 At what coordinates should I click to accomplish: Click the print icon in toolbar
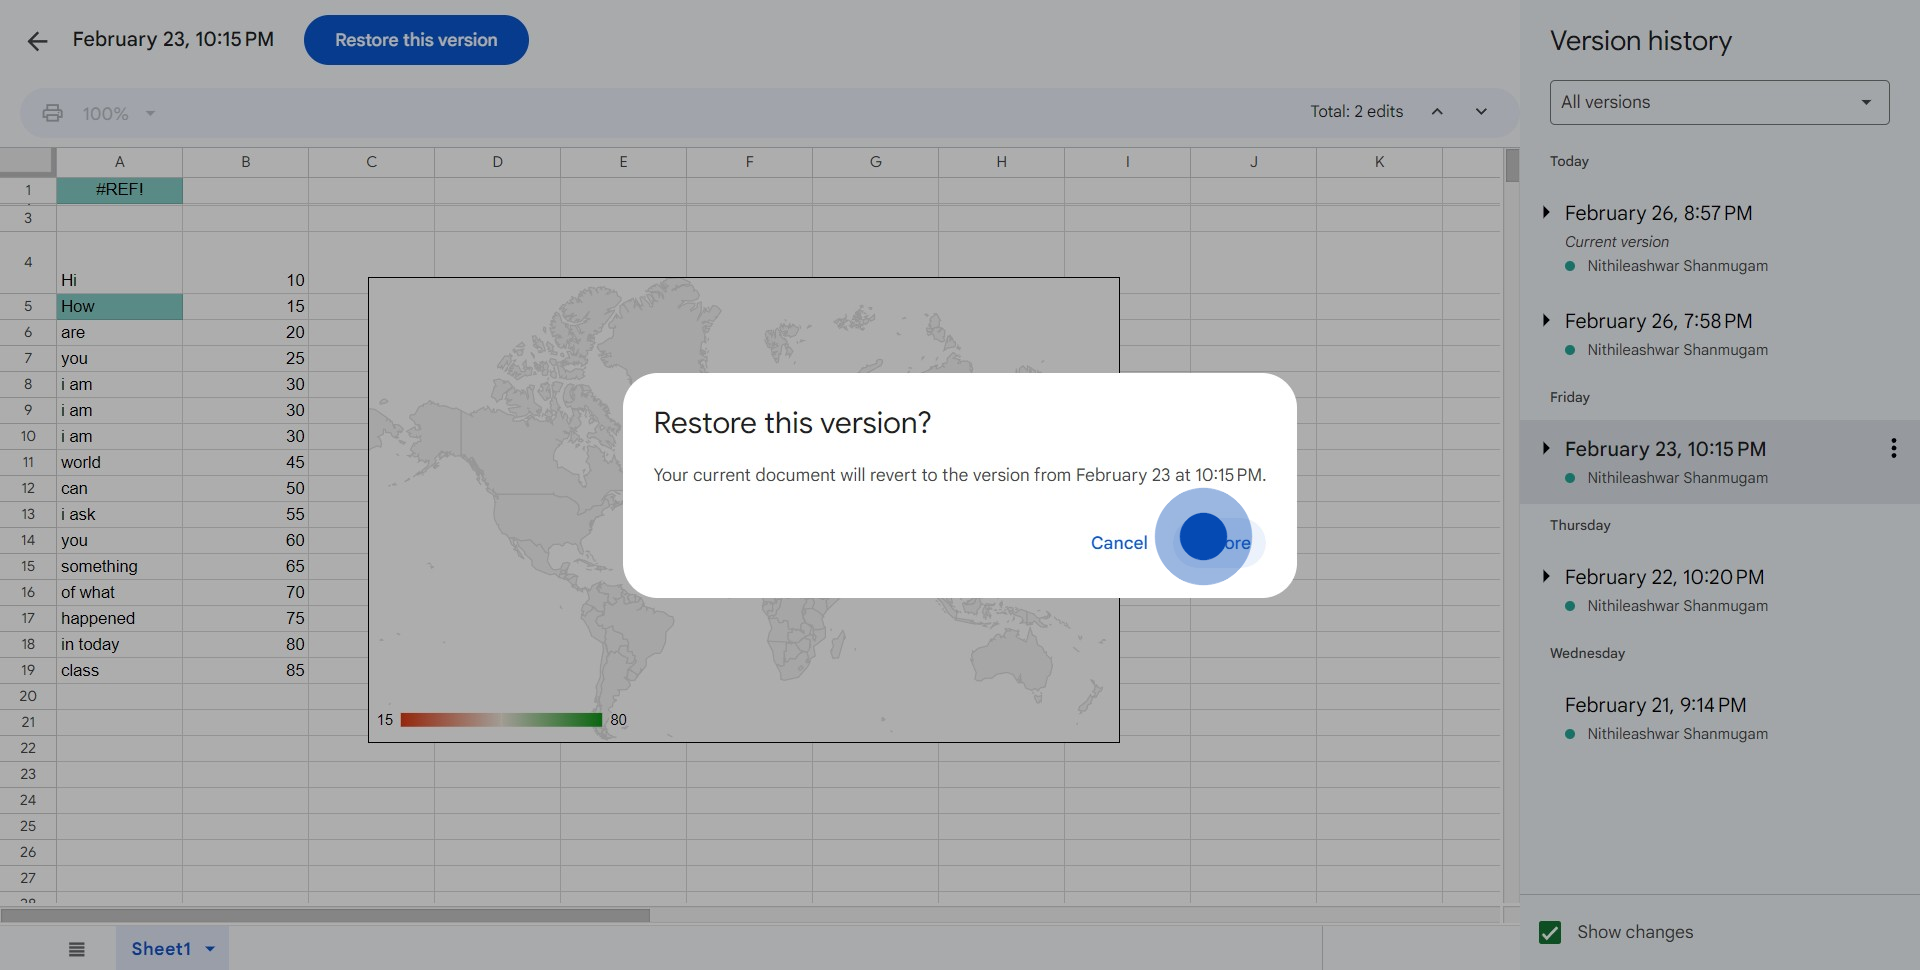click(52, 113)
